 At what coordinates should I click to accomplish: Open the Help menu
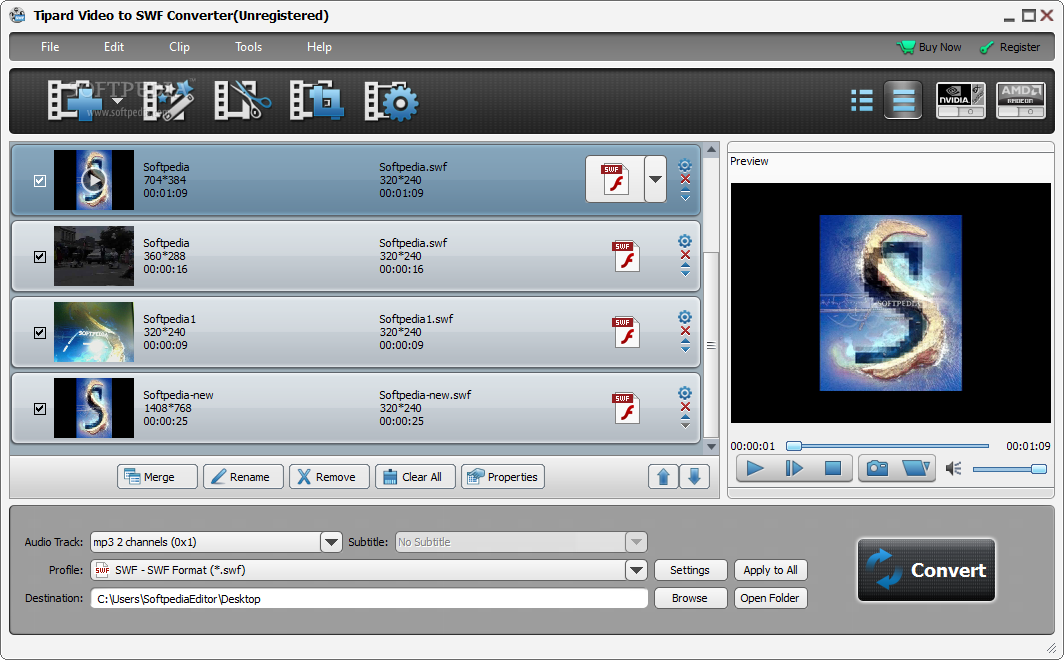[x=319, y=47]
